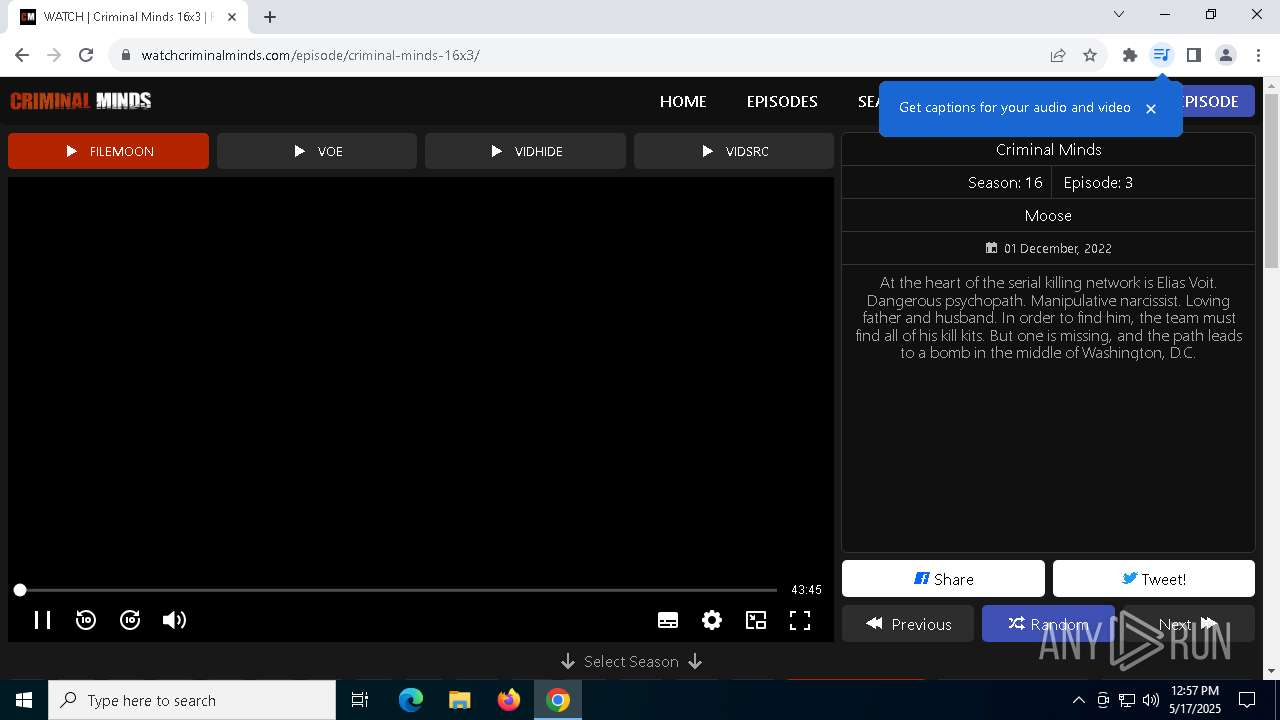Click the 'Moose' episode title

(1048, 216)
